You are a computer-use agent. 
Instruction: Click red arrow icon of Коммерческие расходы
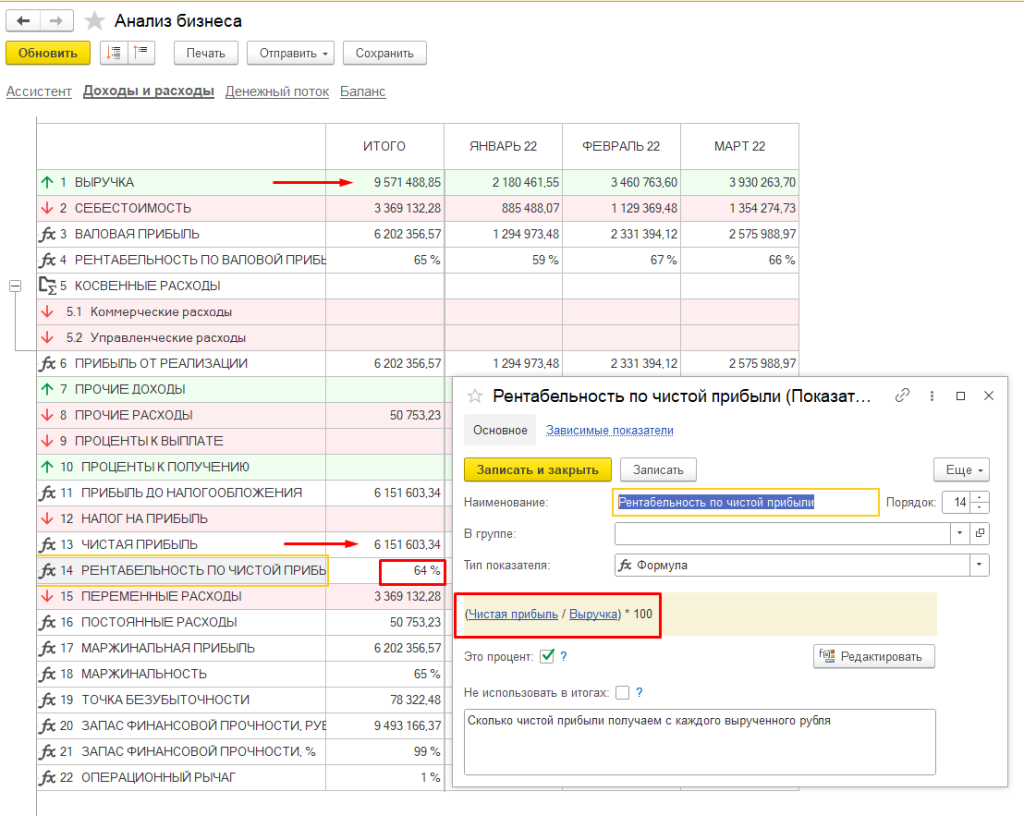tap(47, 311)
